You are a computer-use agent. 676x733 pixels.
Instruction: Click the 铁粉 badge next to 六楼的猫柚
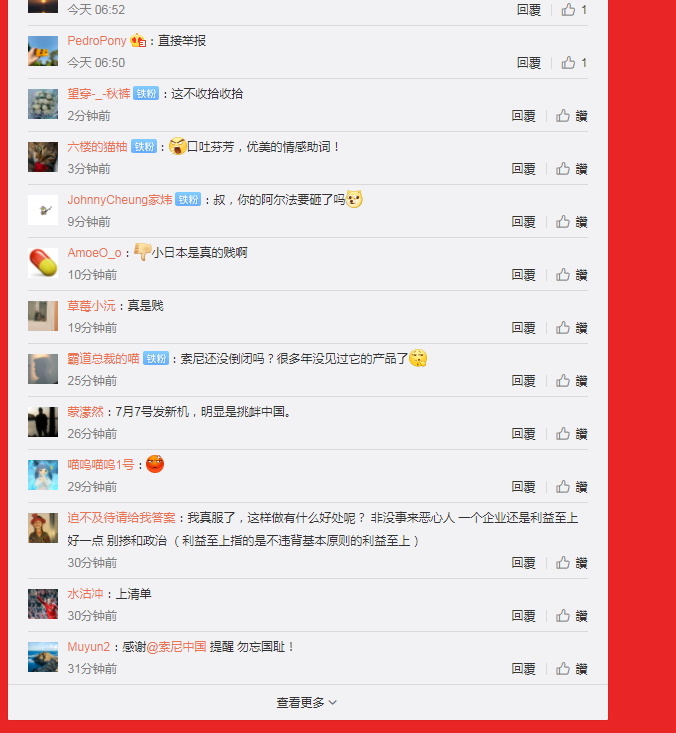[x=144, y=147]
